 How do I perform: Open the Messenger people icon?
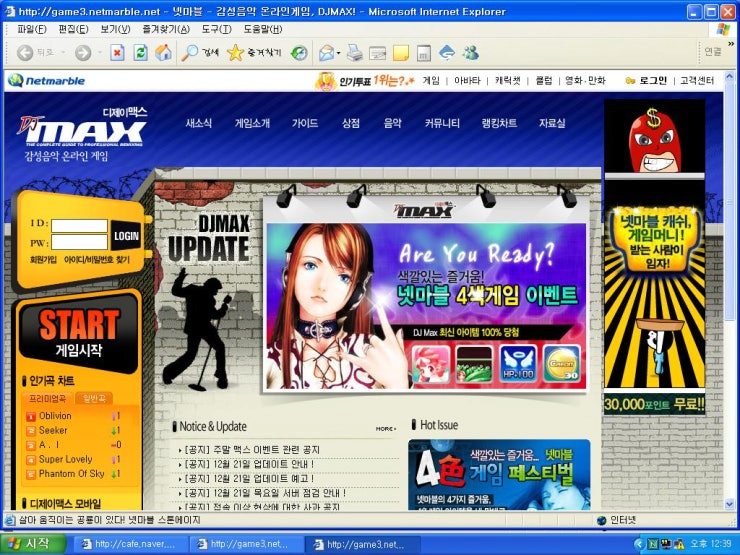point(471,52)
